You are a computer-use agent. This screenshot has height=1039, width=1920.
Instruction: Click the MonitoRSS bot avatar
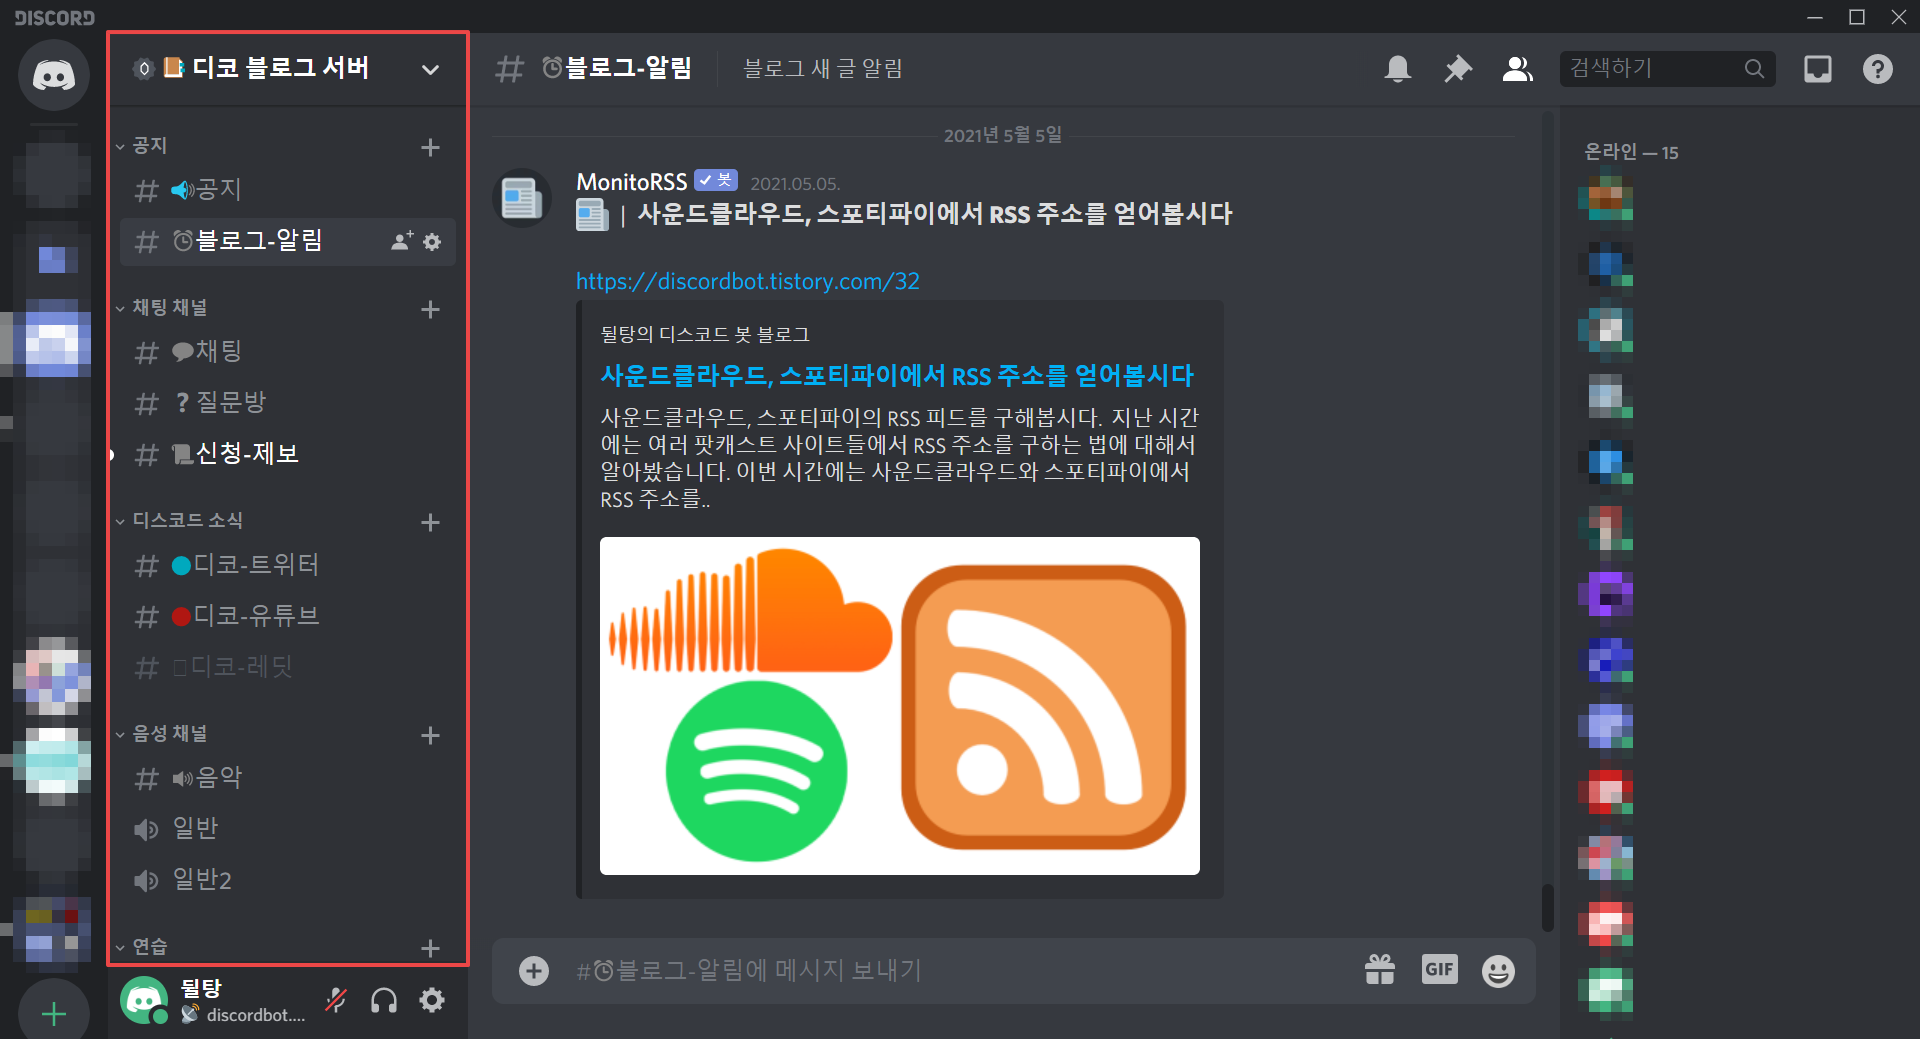[x=521, y=198]
